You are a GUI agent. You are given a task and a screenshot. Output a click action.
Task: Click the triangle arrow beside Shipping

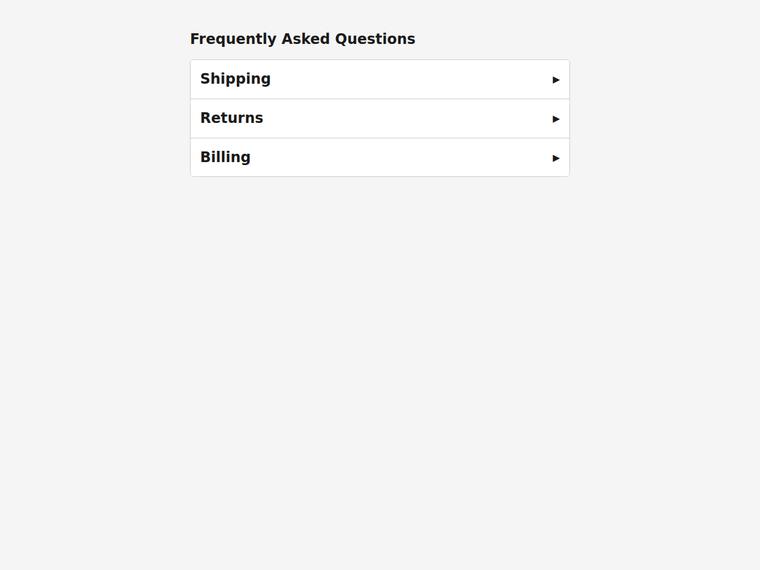coord(555,79)
